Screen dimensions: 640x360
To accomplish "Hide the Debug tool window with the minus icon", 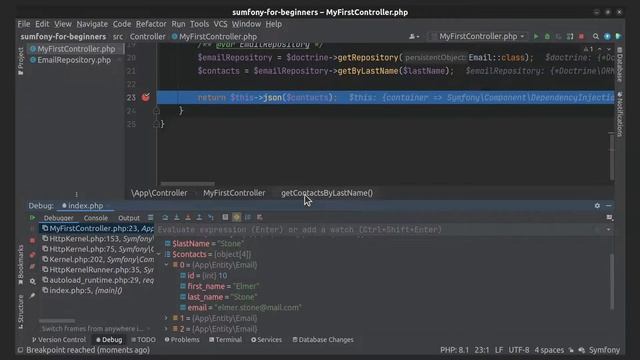I will coord(609,206).
